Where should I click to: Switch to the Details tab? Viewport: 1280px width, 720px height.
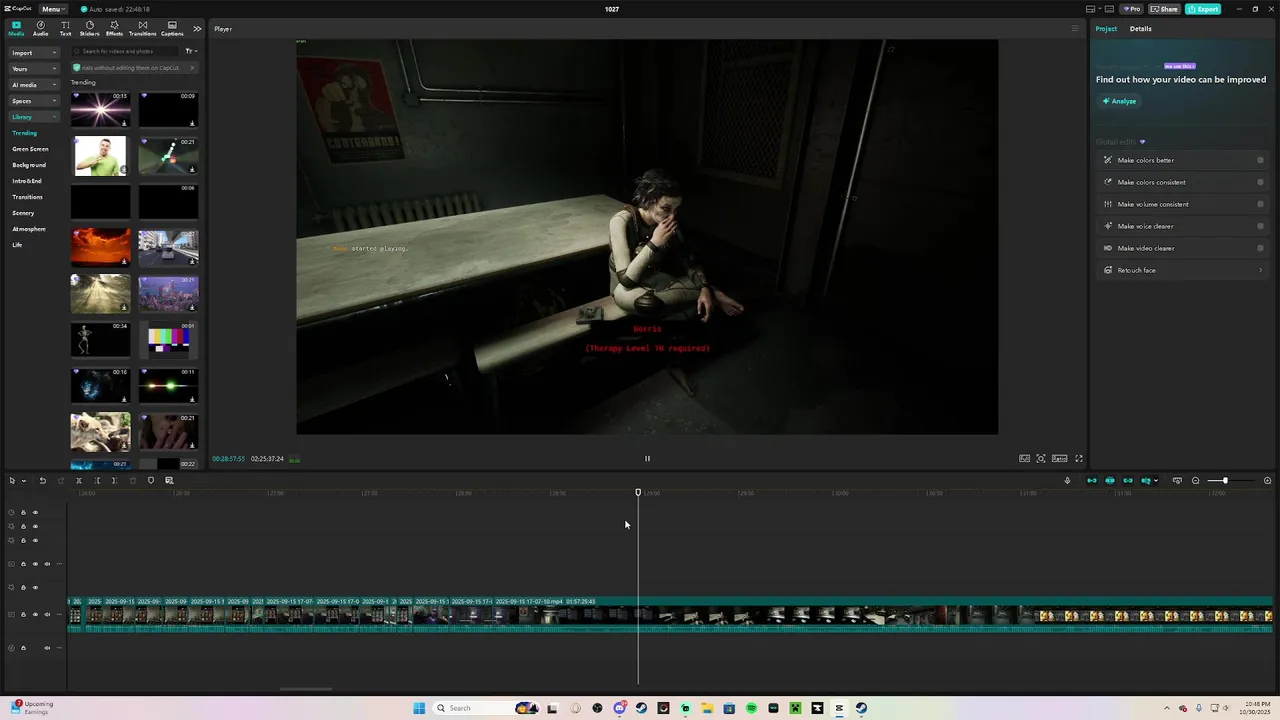(x=1141, y=28)
